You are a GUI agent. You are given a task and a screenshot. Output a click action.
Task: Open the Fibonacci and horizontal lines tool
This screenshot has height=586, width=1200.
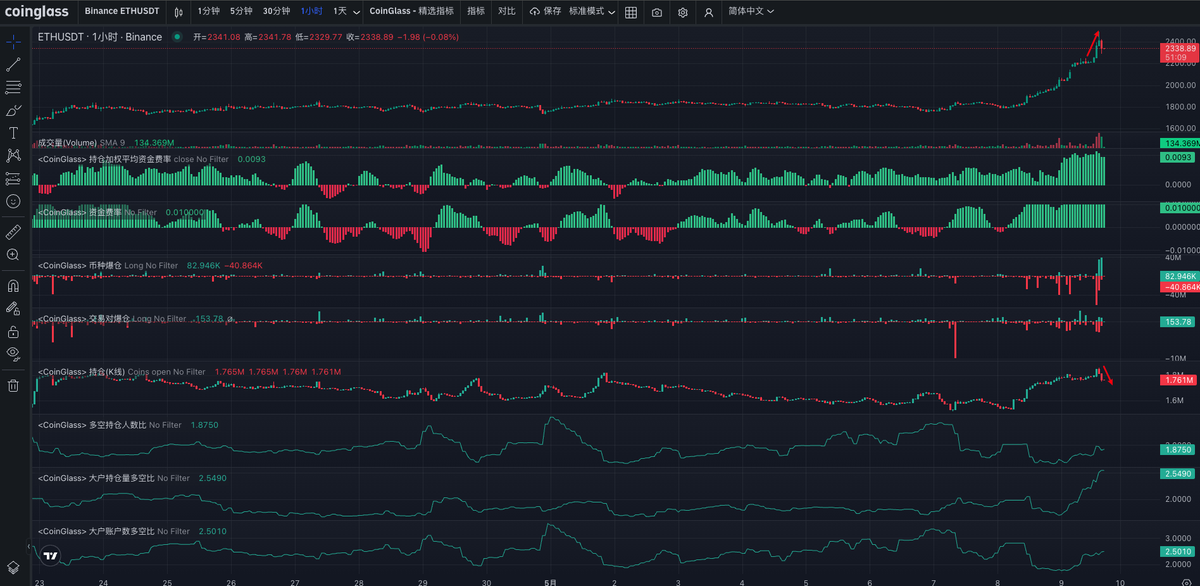point(13,87)
